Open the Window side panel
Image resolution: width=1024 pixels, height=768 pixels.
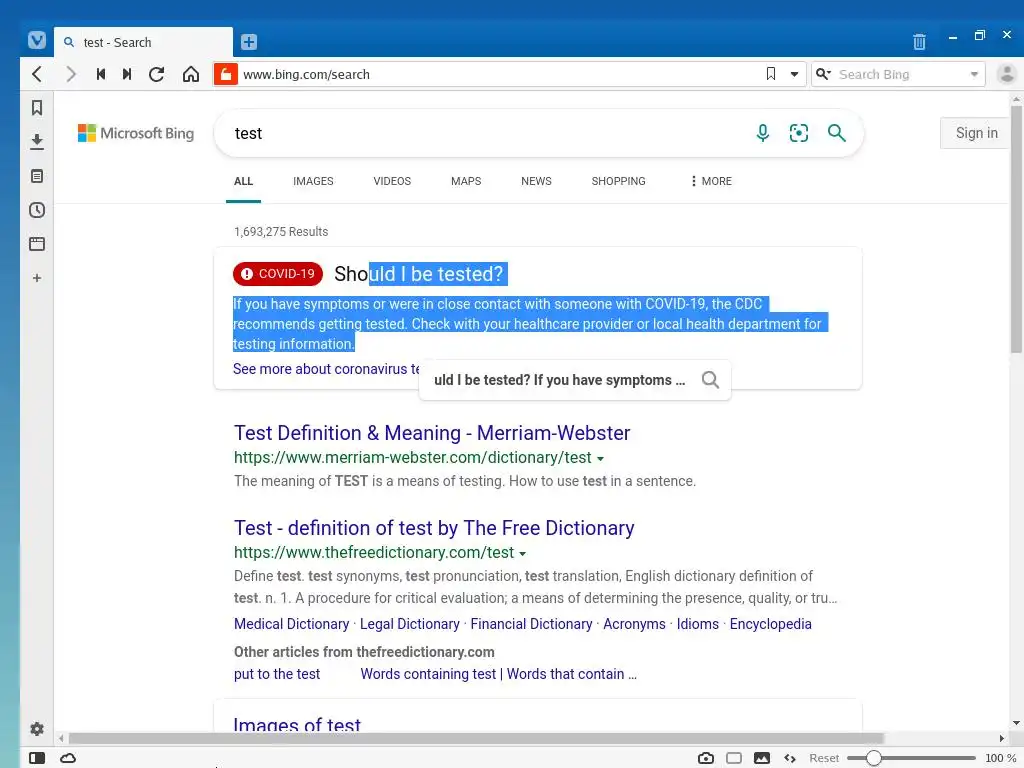37,244
